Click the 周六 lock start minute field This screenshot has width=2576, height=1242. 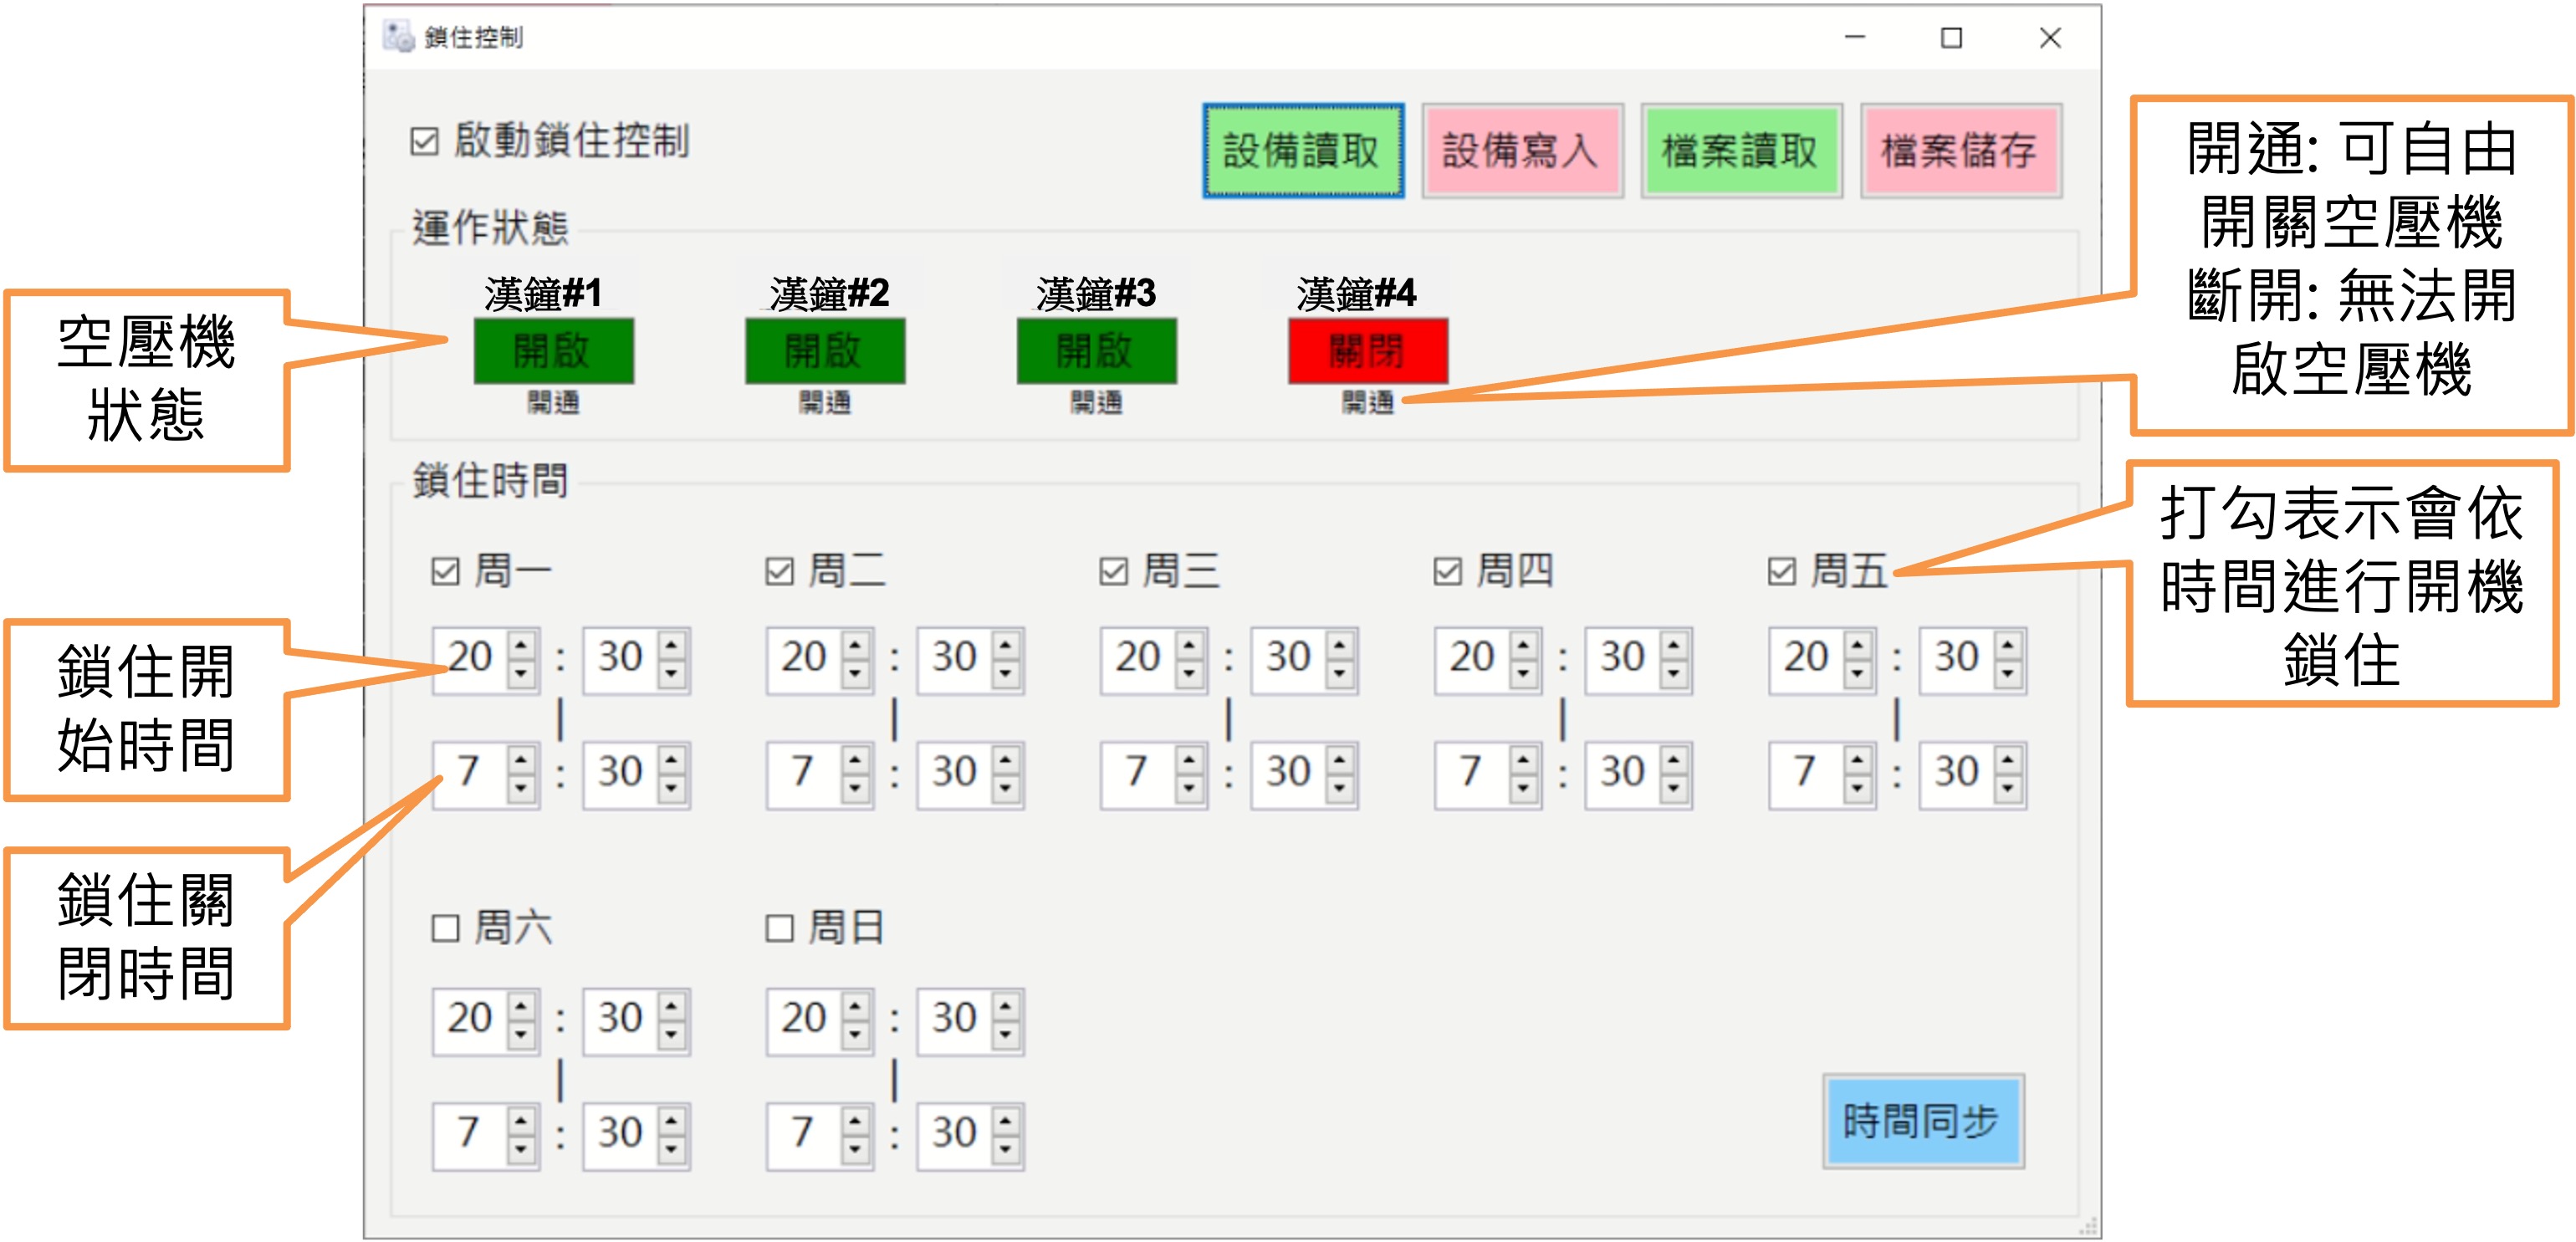point(619,1019)
